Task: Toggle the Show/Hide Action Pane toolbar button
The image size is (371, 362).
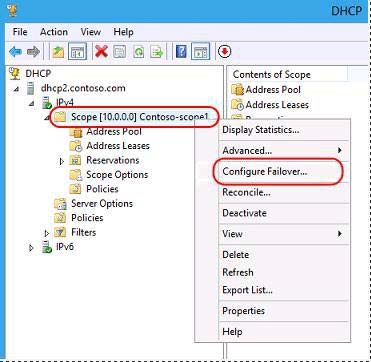Action: point(201,52)
